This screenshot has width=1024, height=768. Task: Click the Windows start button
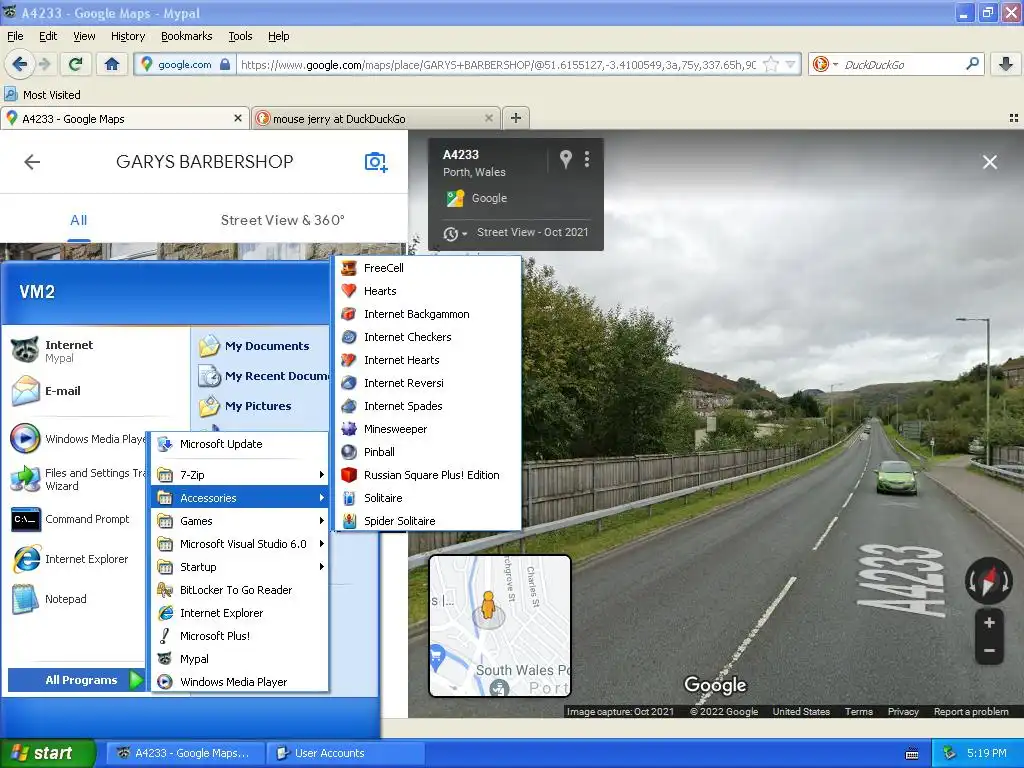pyautogui.click(x=48, y=753)
